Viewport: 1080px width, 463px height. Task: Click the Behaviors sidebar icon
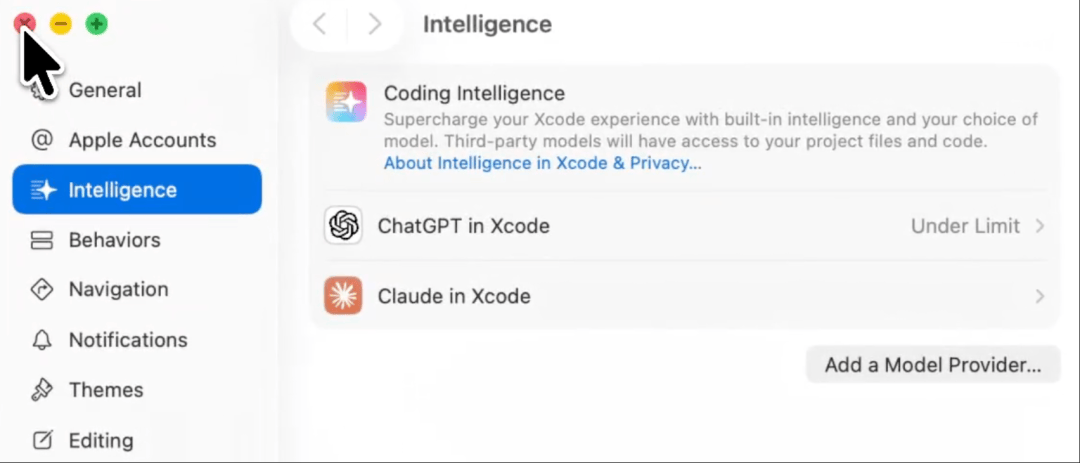coord(42,240)
